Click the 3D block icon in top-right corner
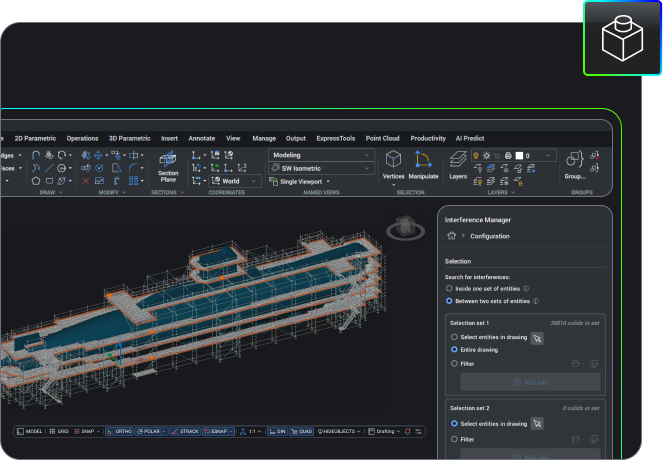This screenshot has width=663, height=460. (x=622, y=38)
